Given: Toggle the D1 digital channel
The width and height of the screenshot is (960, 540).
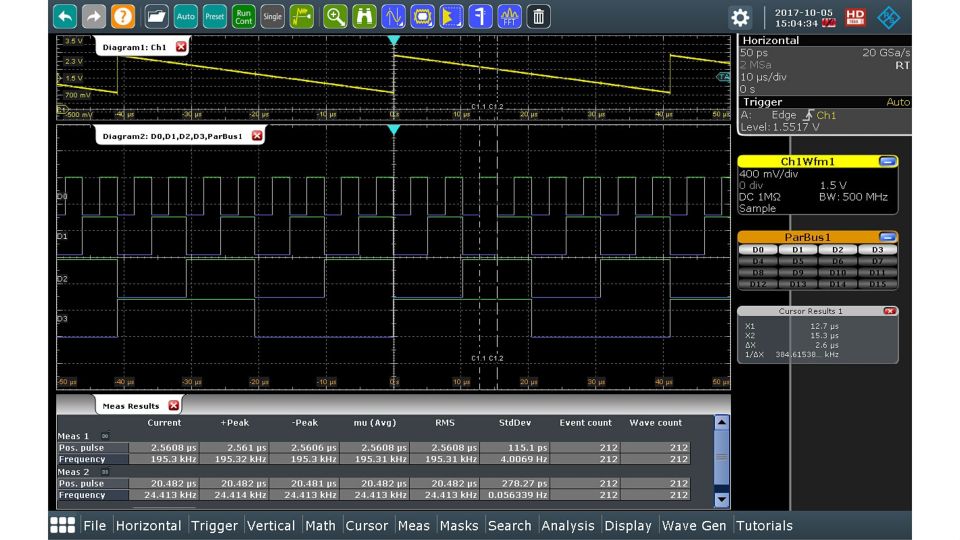Looking at the screenshot, I should [x=797, y=250].
